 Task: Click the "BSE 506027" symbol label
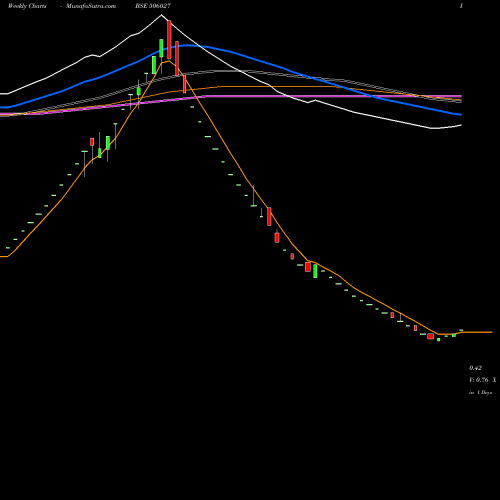(153, 6)
